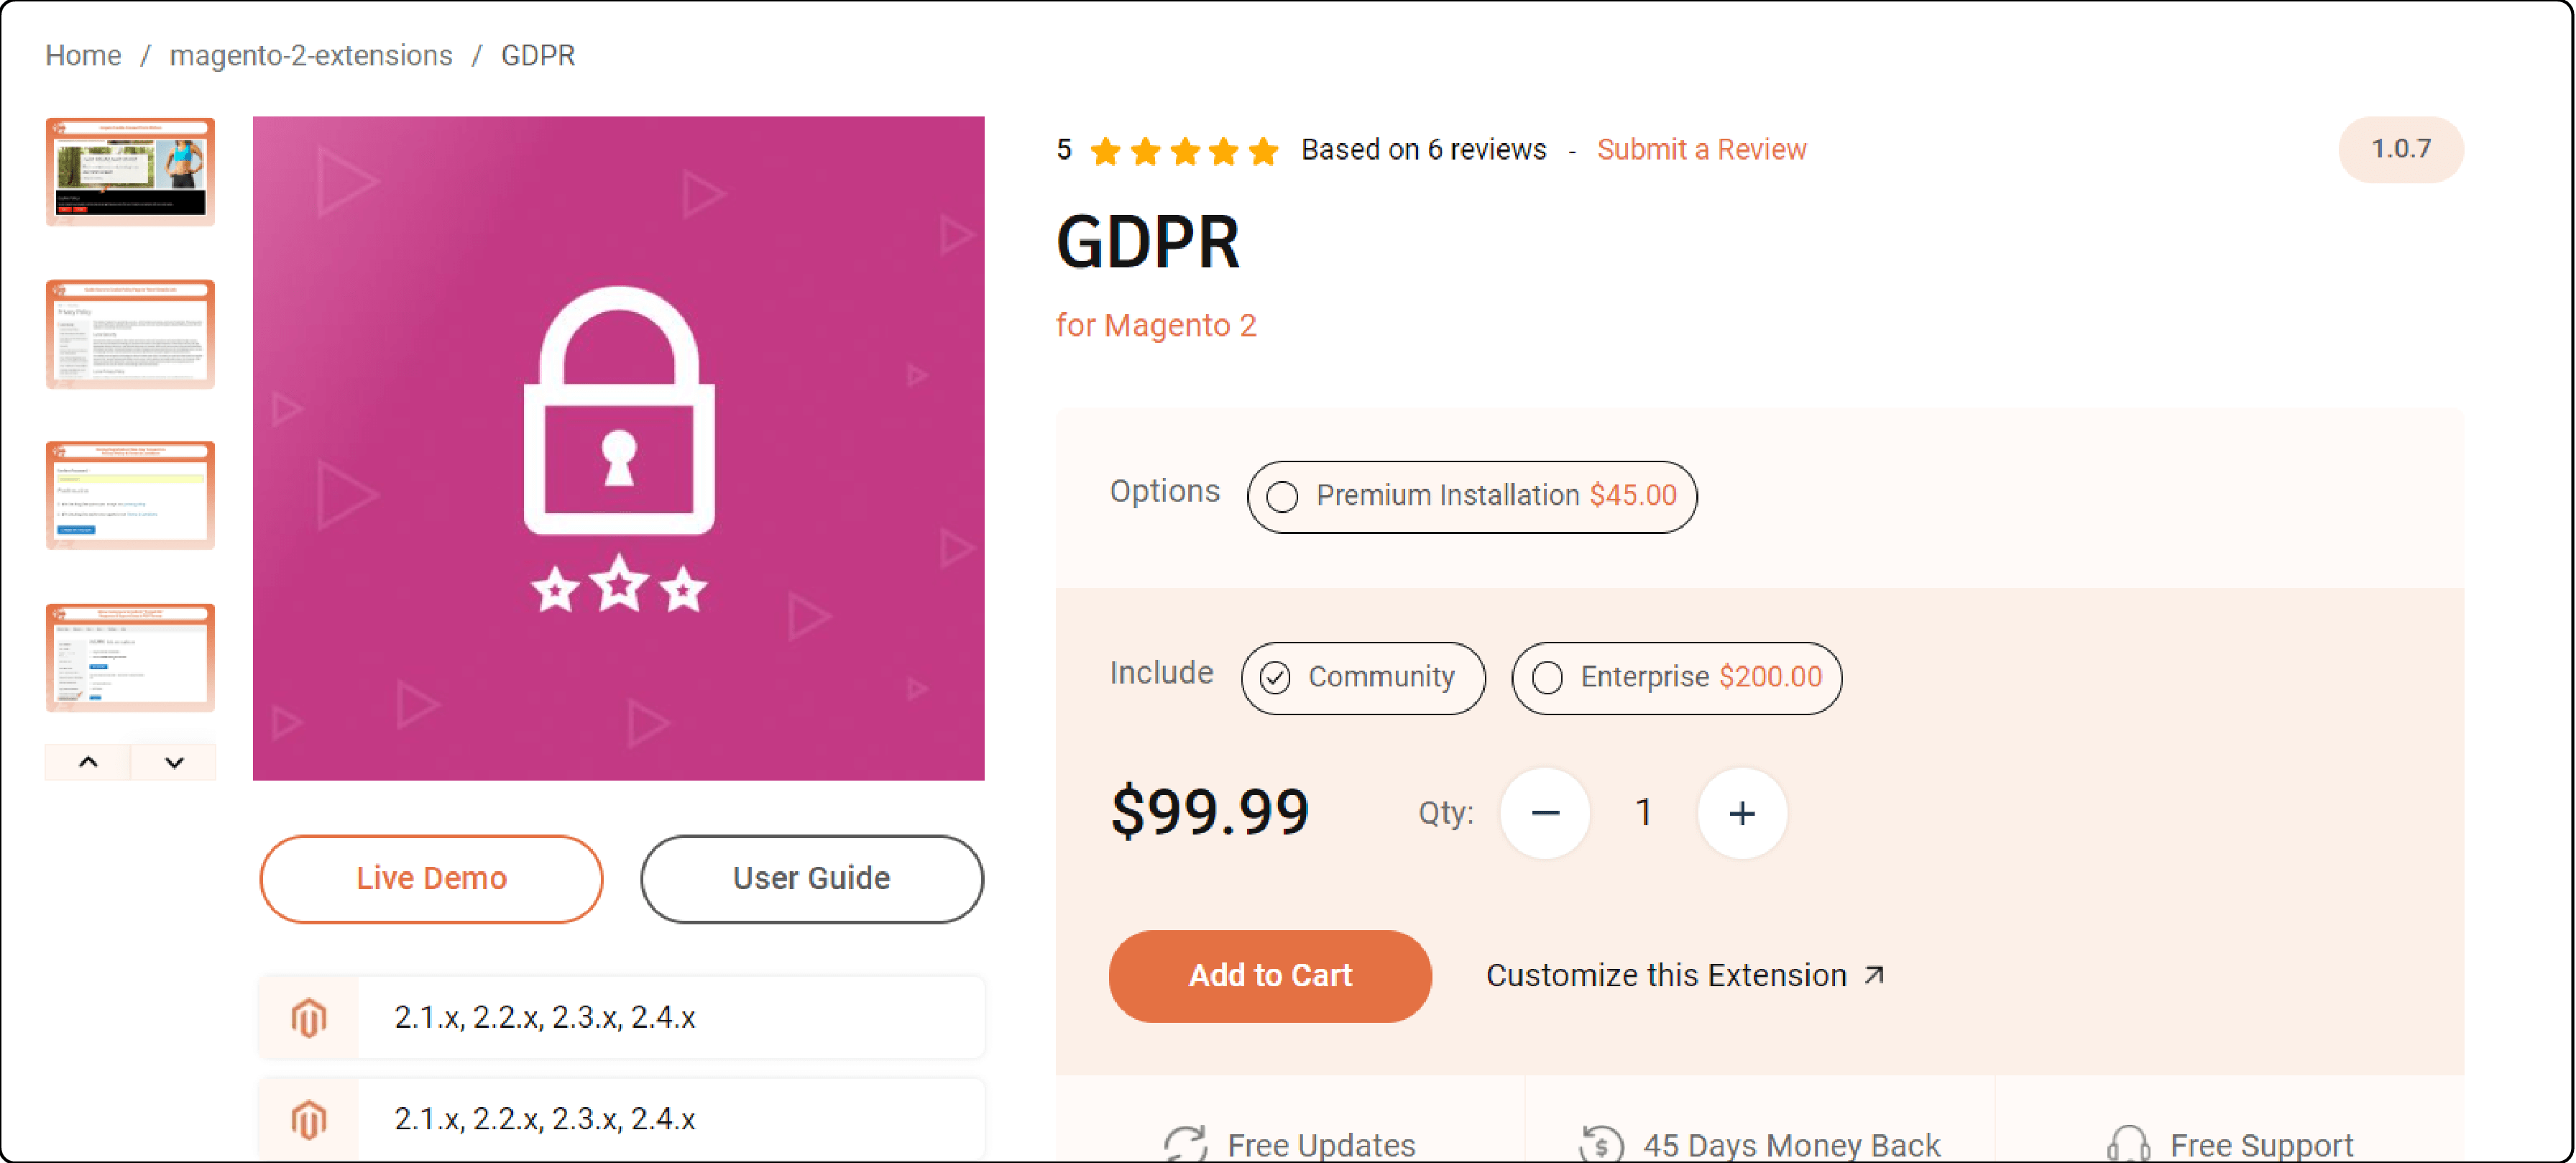Click the User Guide button

click(810, 877)
